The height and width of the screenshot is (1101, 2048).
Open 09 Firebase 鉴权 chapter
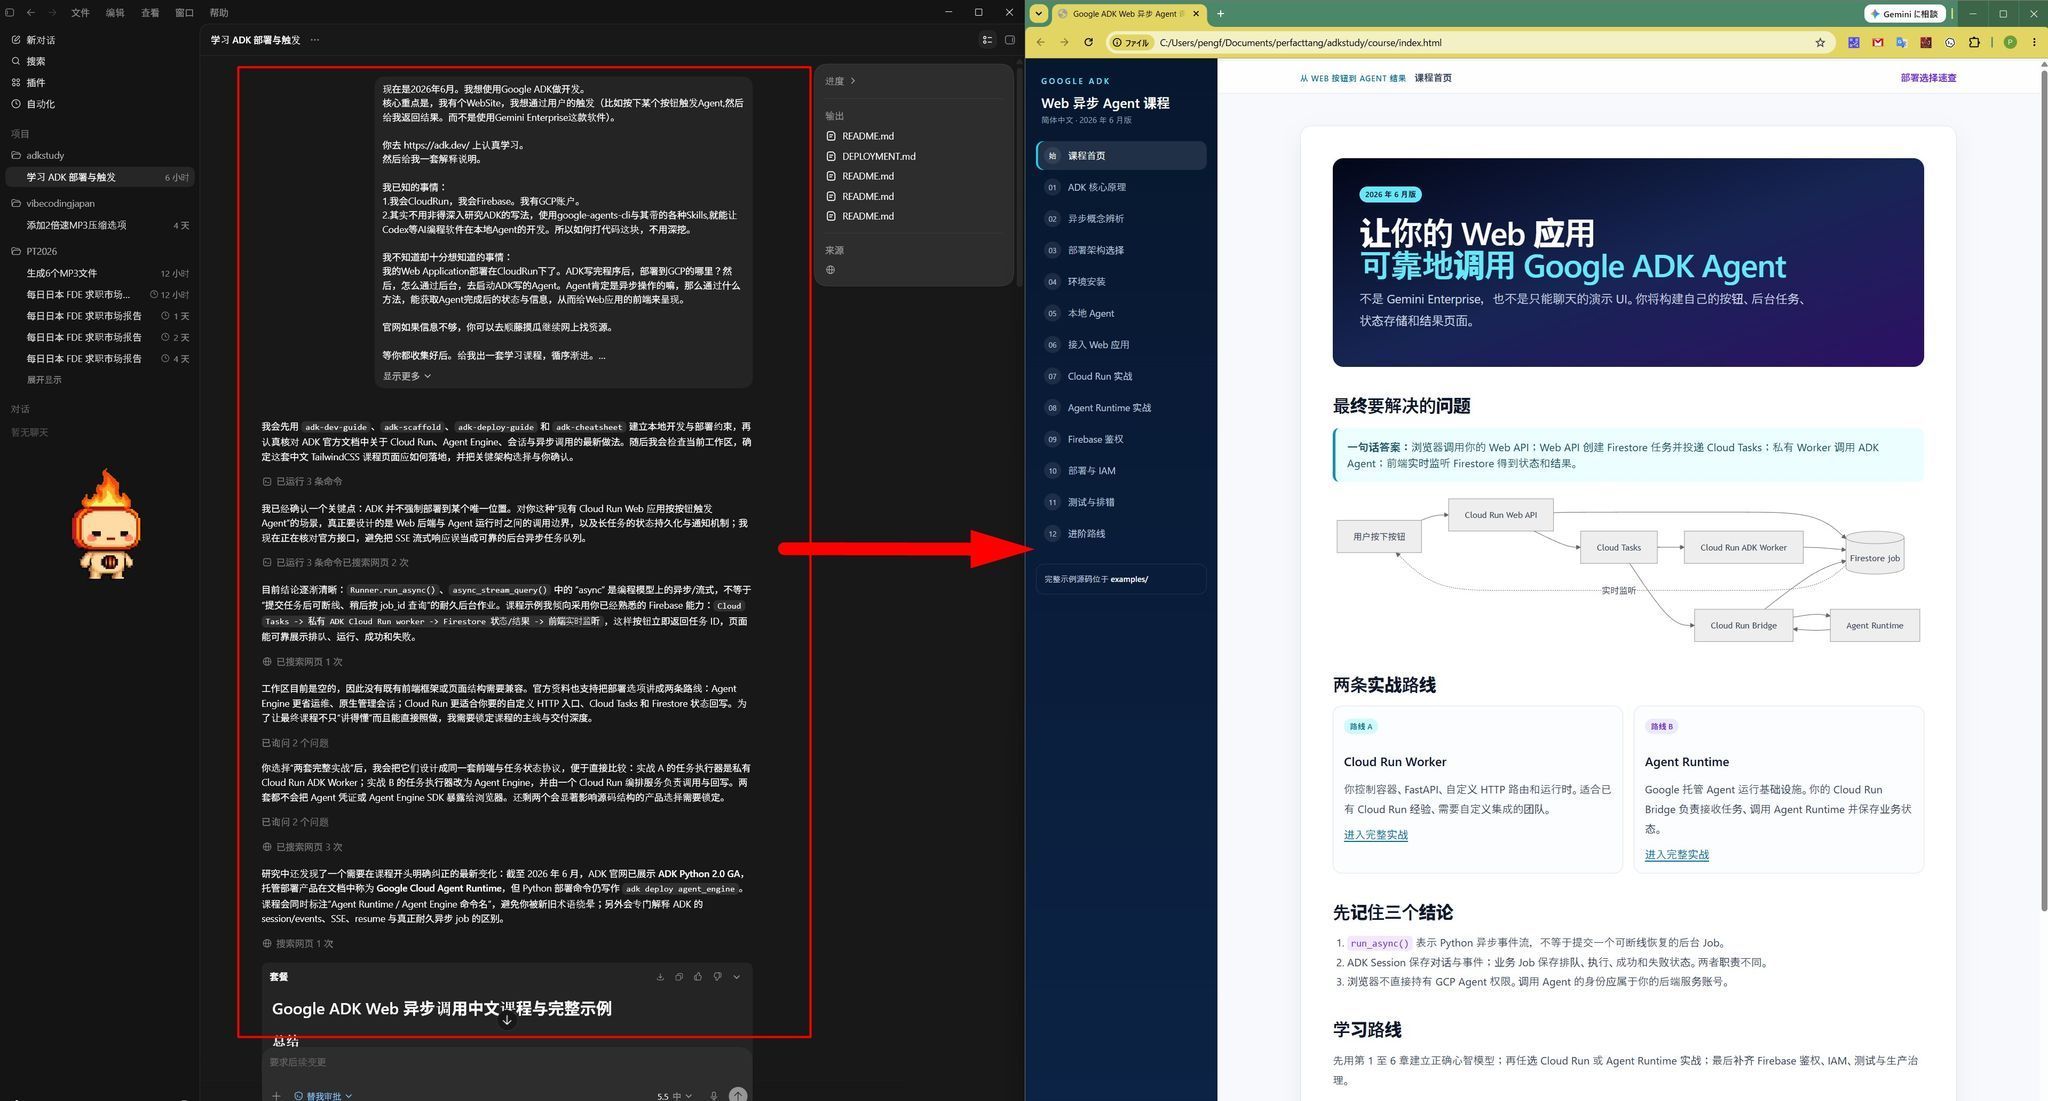pos(1121,439)
